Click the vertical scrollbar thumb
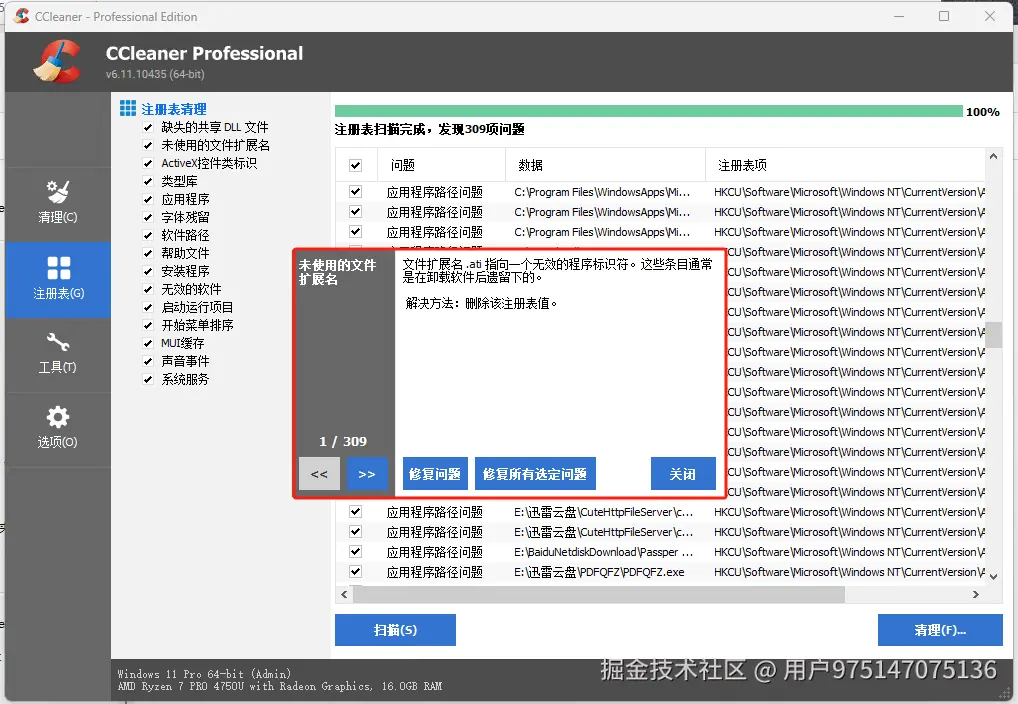The width and height of the screenshot is (1018, 704). [x=993, y=335]
